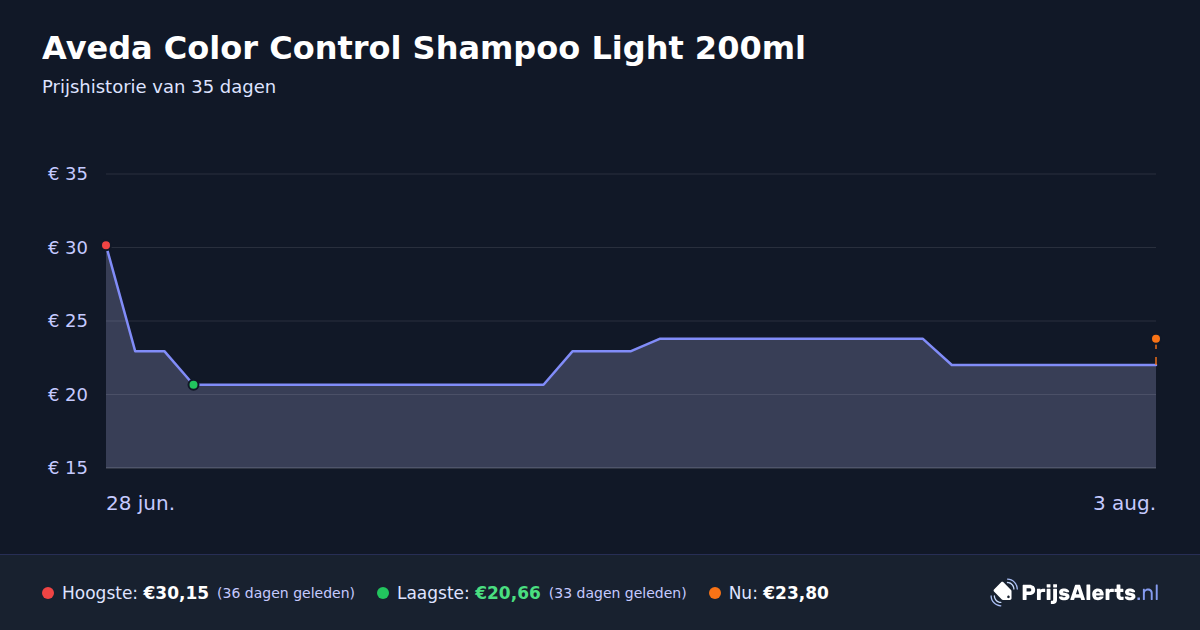This screenshot has width=1200, height=630.
Task: Click the Nu €23,80 current price
Action: click(x=796, y=593)
